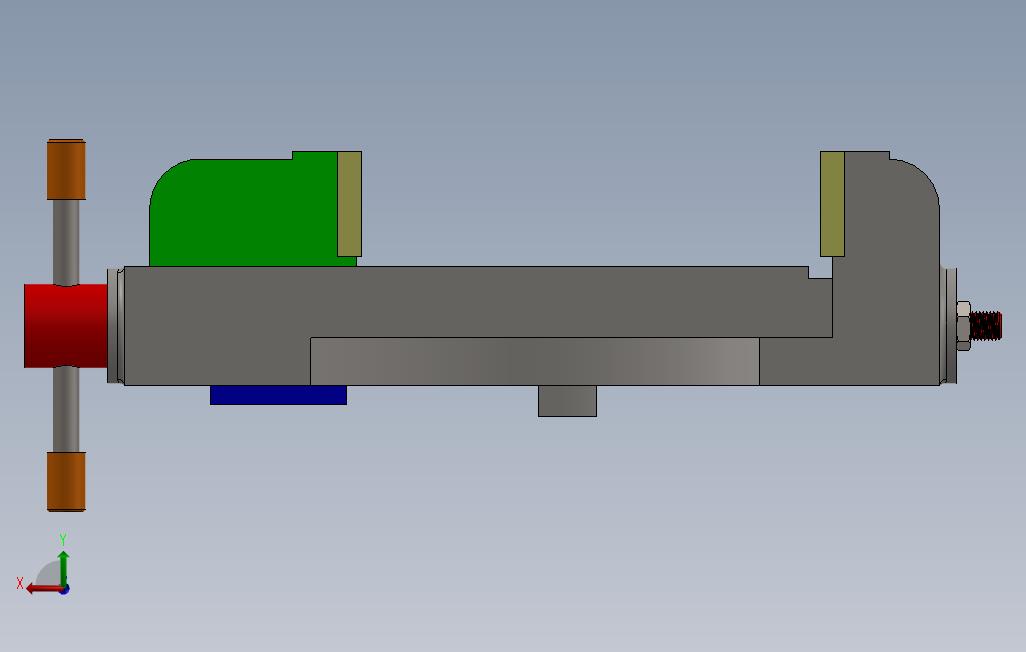Click the red handle hub

(x=65, y=325)
